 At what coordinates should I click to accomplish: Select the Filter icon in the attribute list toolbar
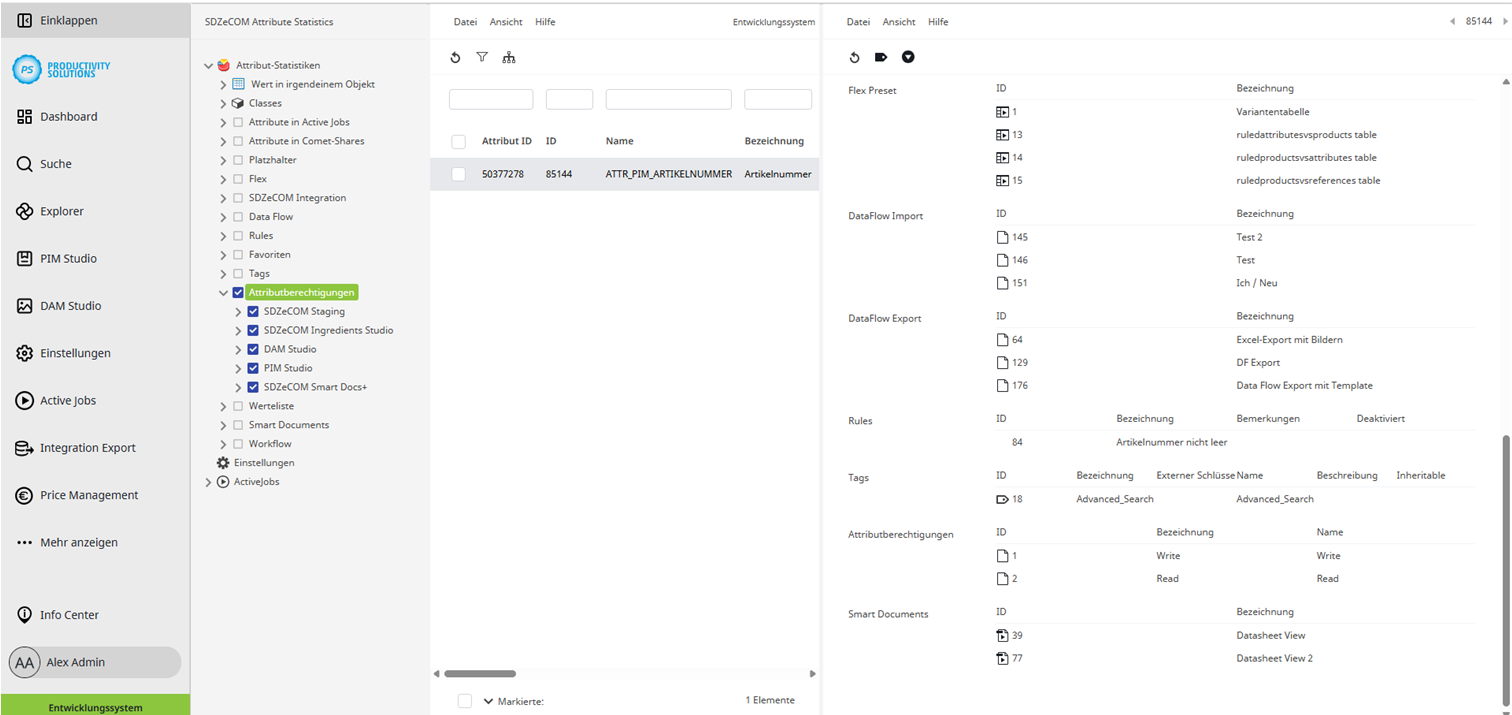coord(482,57)
